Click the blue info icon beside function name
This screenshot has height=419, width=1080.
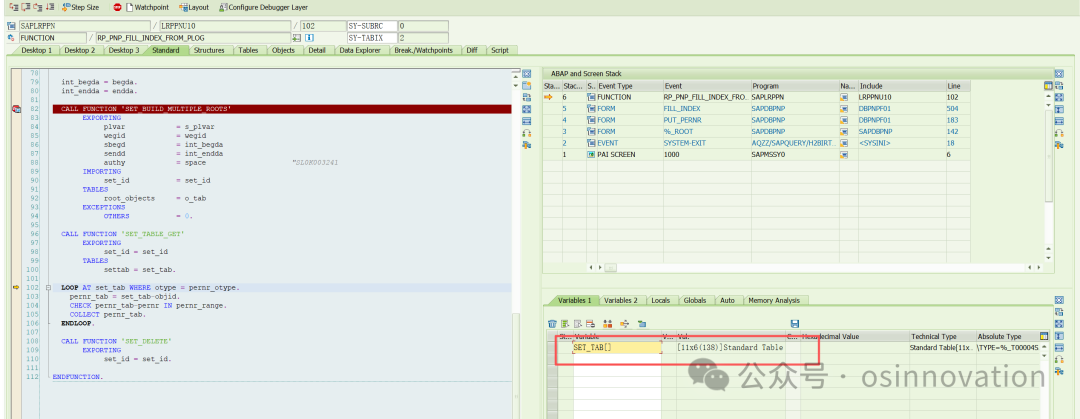tap(309, 38)
